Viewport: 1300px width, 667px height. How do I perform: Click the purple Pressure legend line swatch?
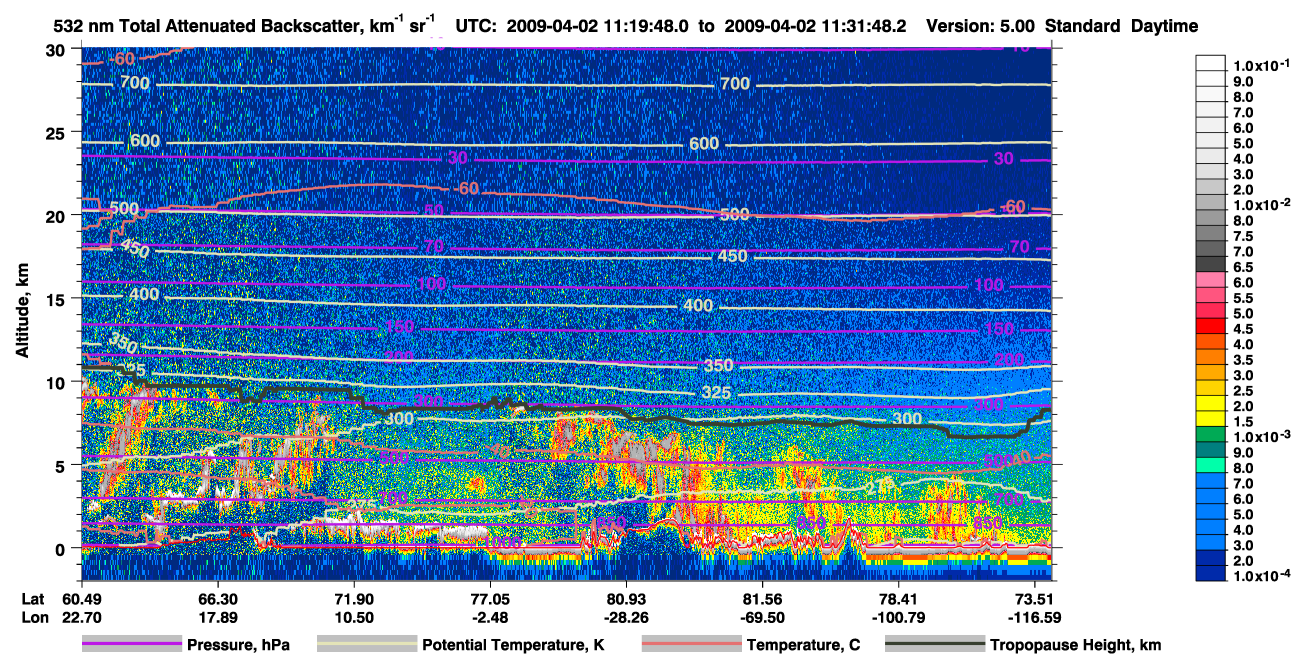pyautogui.click(x=131, y=645)
